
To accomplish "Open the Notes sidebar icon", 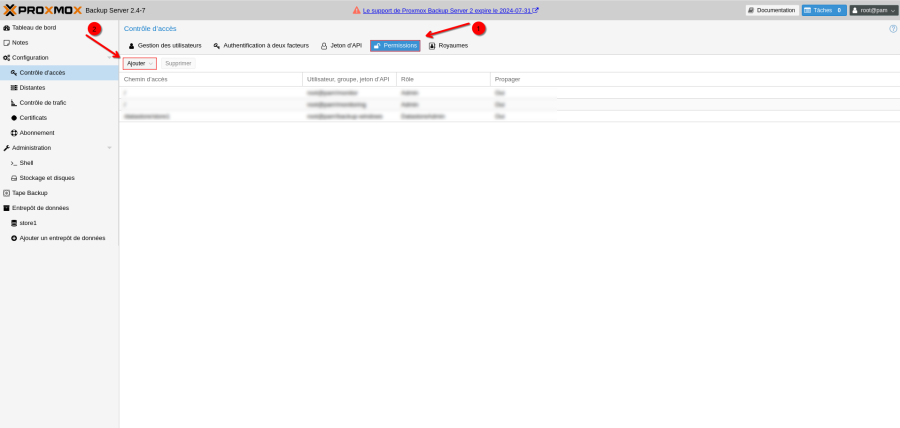I will [x=6, y=42].
